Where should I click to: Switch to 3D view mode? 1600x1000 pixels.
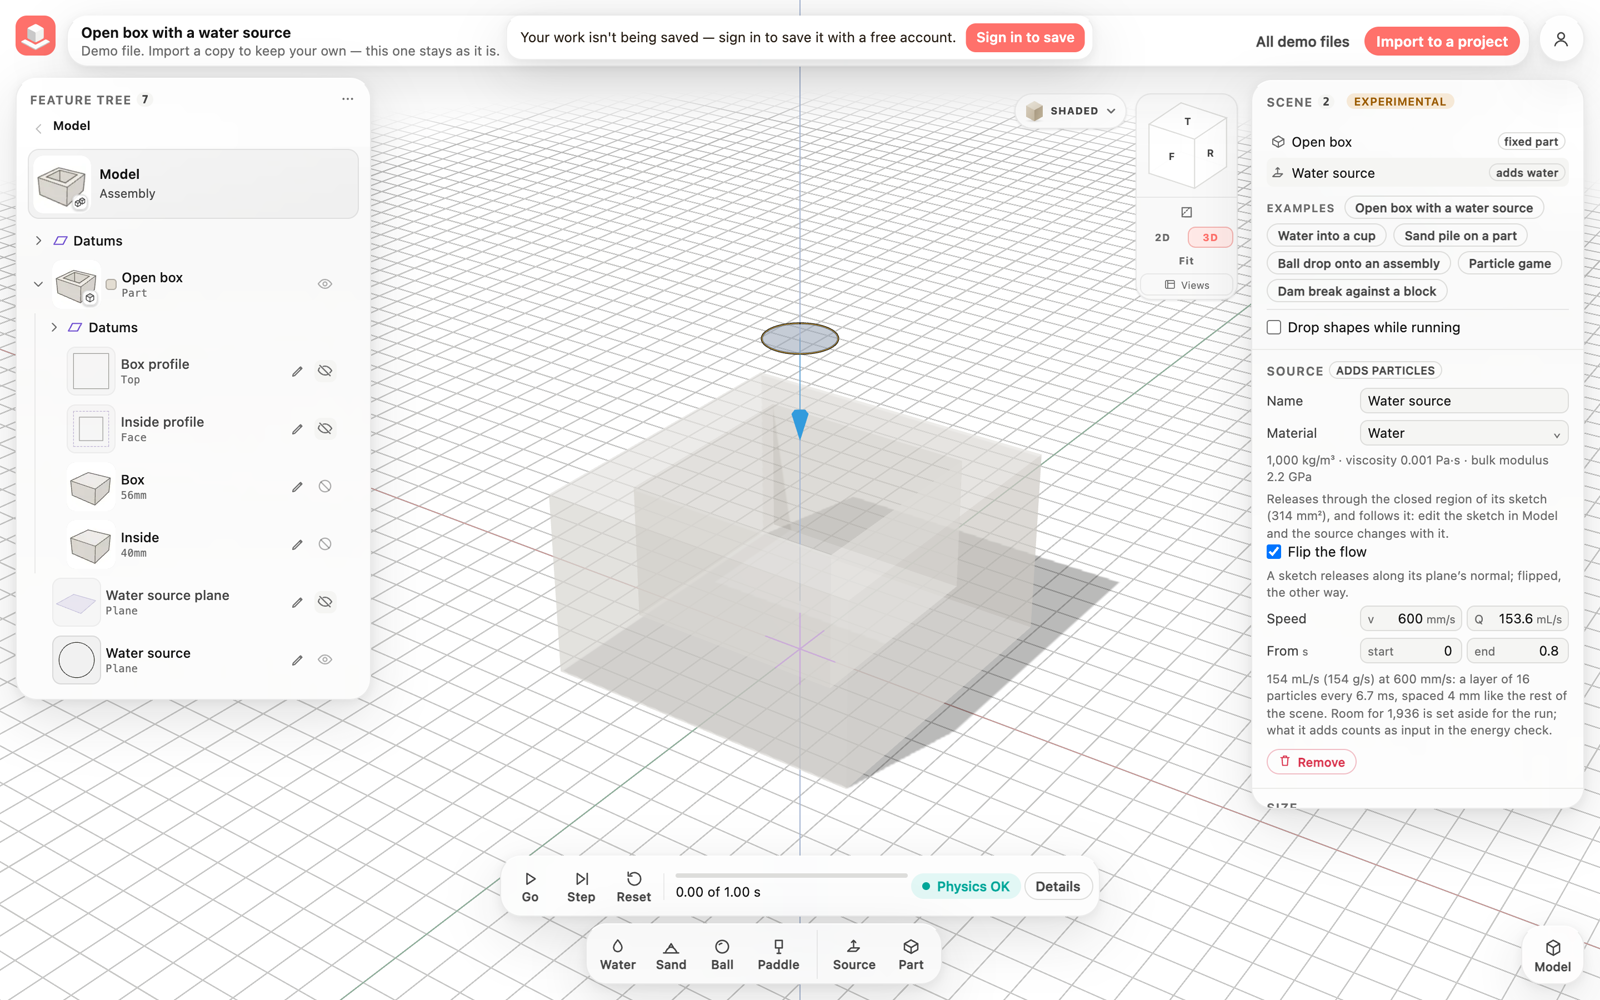[x=1210, y=238]
